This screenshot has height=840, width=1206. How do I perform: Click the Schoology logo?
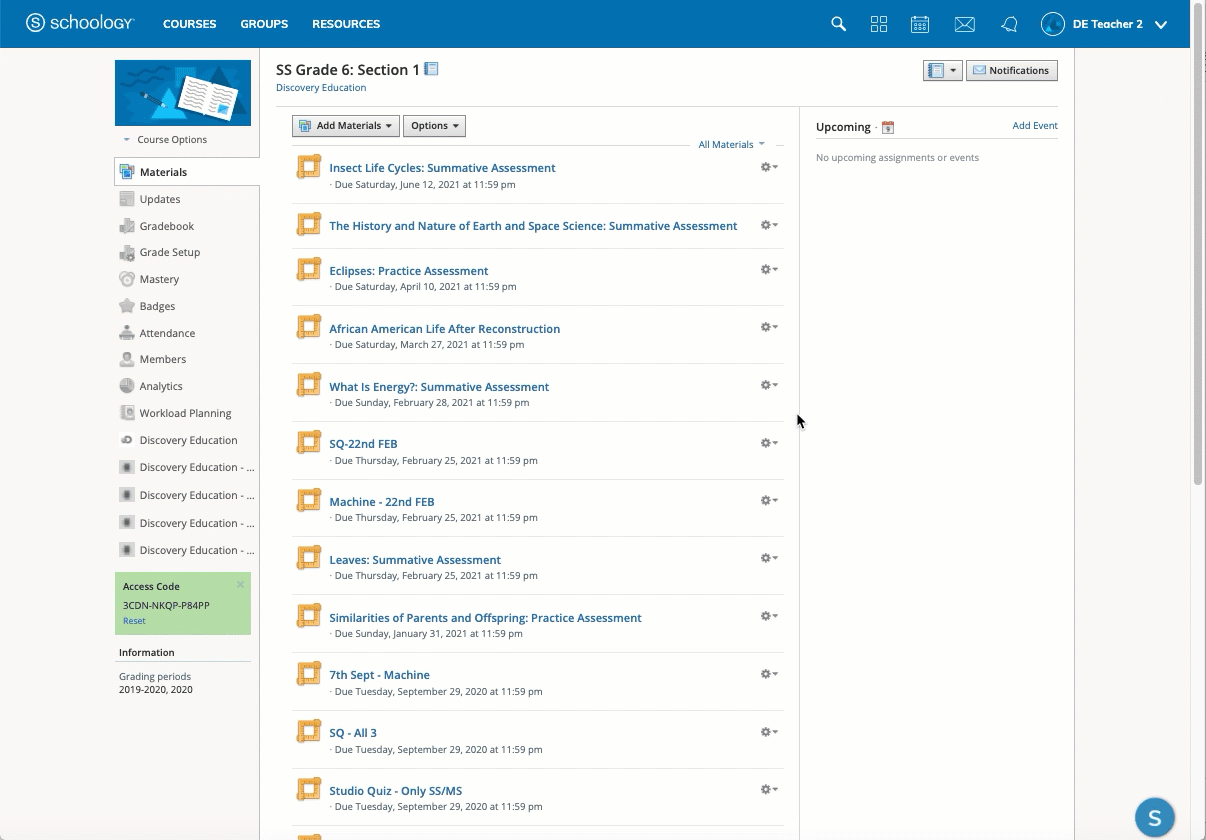[80, 23]
